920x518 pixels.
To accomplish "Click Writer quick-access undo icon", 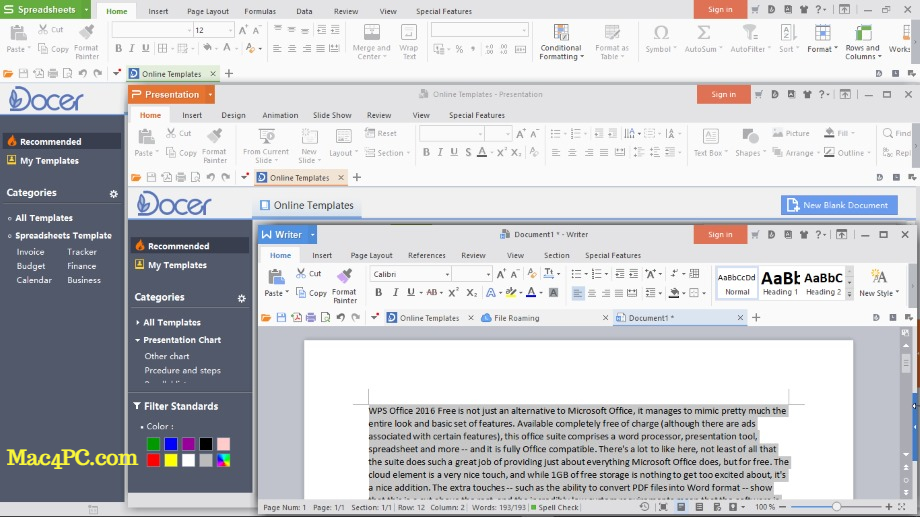I will point(340,317).
